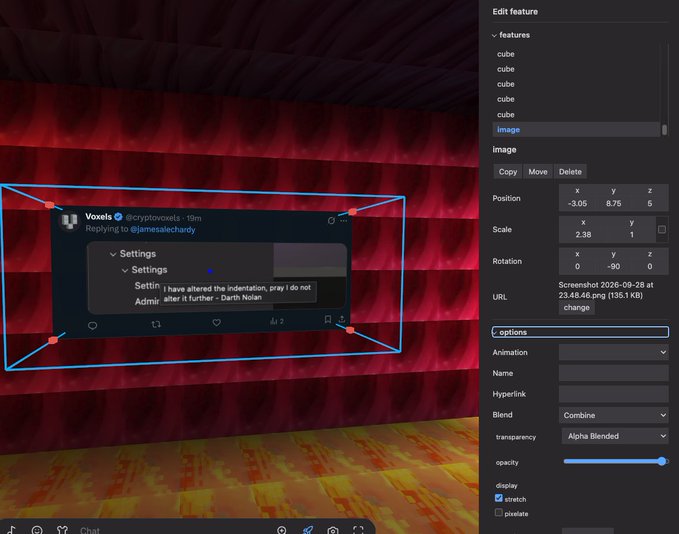Click the blue verified badge next to Voxels
679x534 pixels.
[x=118, y=217]
